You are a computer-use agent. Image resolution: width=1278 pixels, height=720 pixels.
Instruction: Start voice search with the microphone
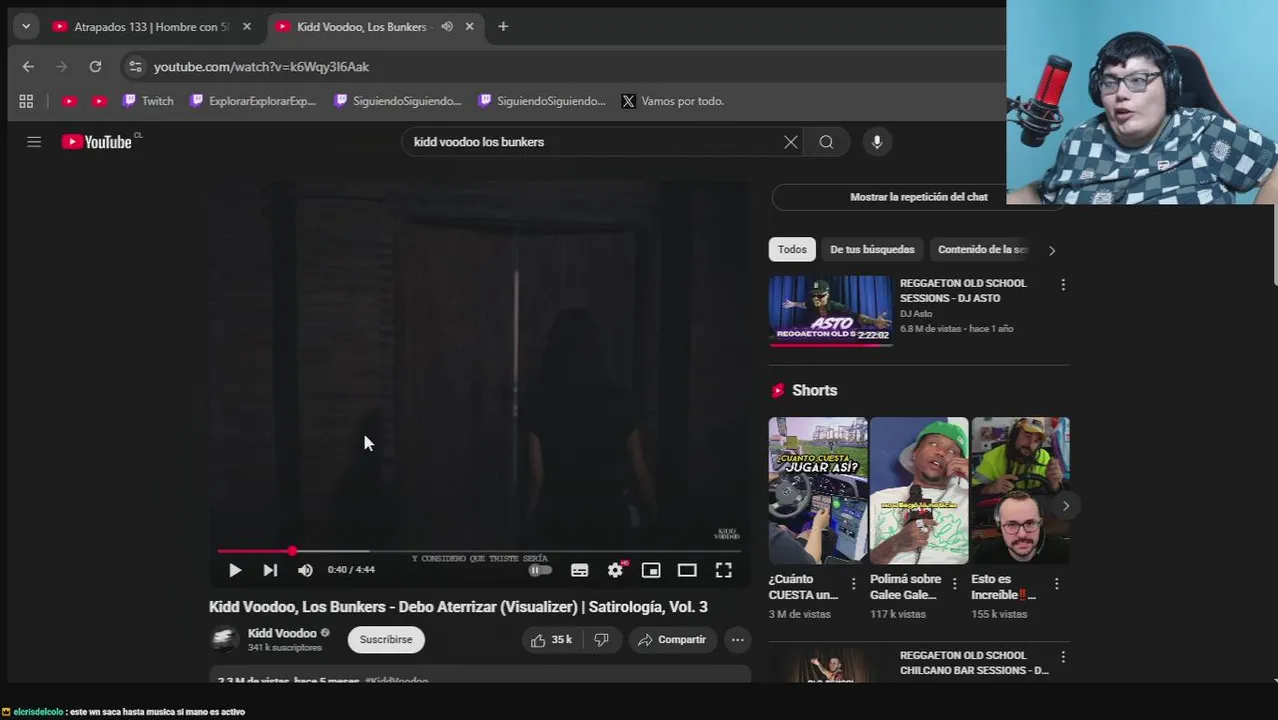tap(877, 142)
